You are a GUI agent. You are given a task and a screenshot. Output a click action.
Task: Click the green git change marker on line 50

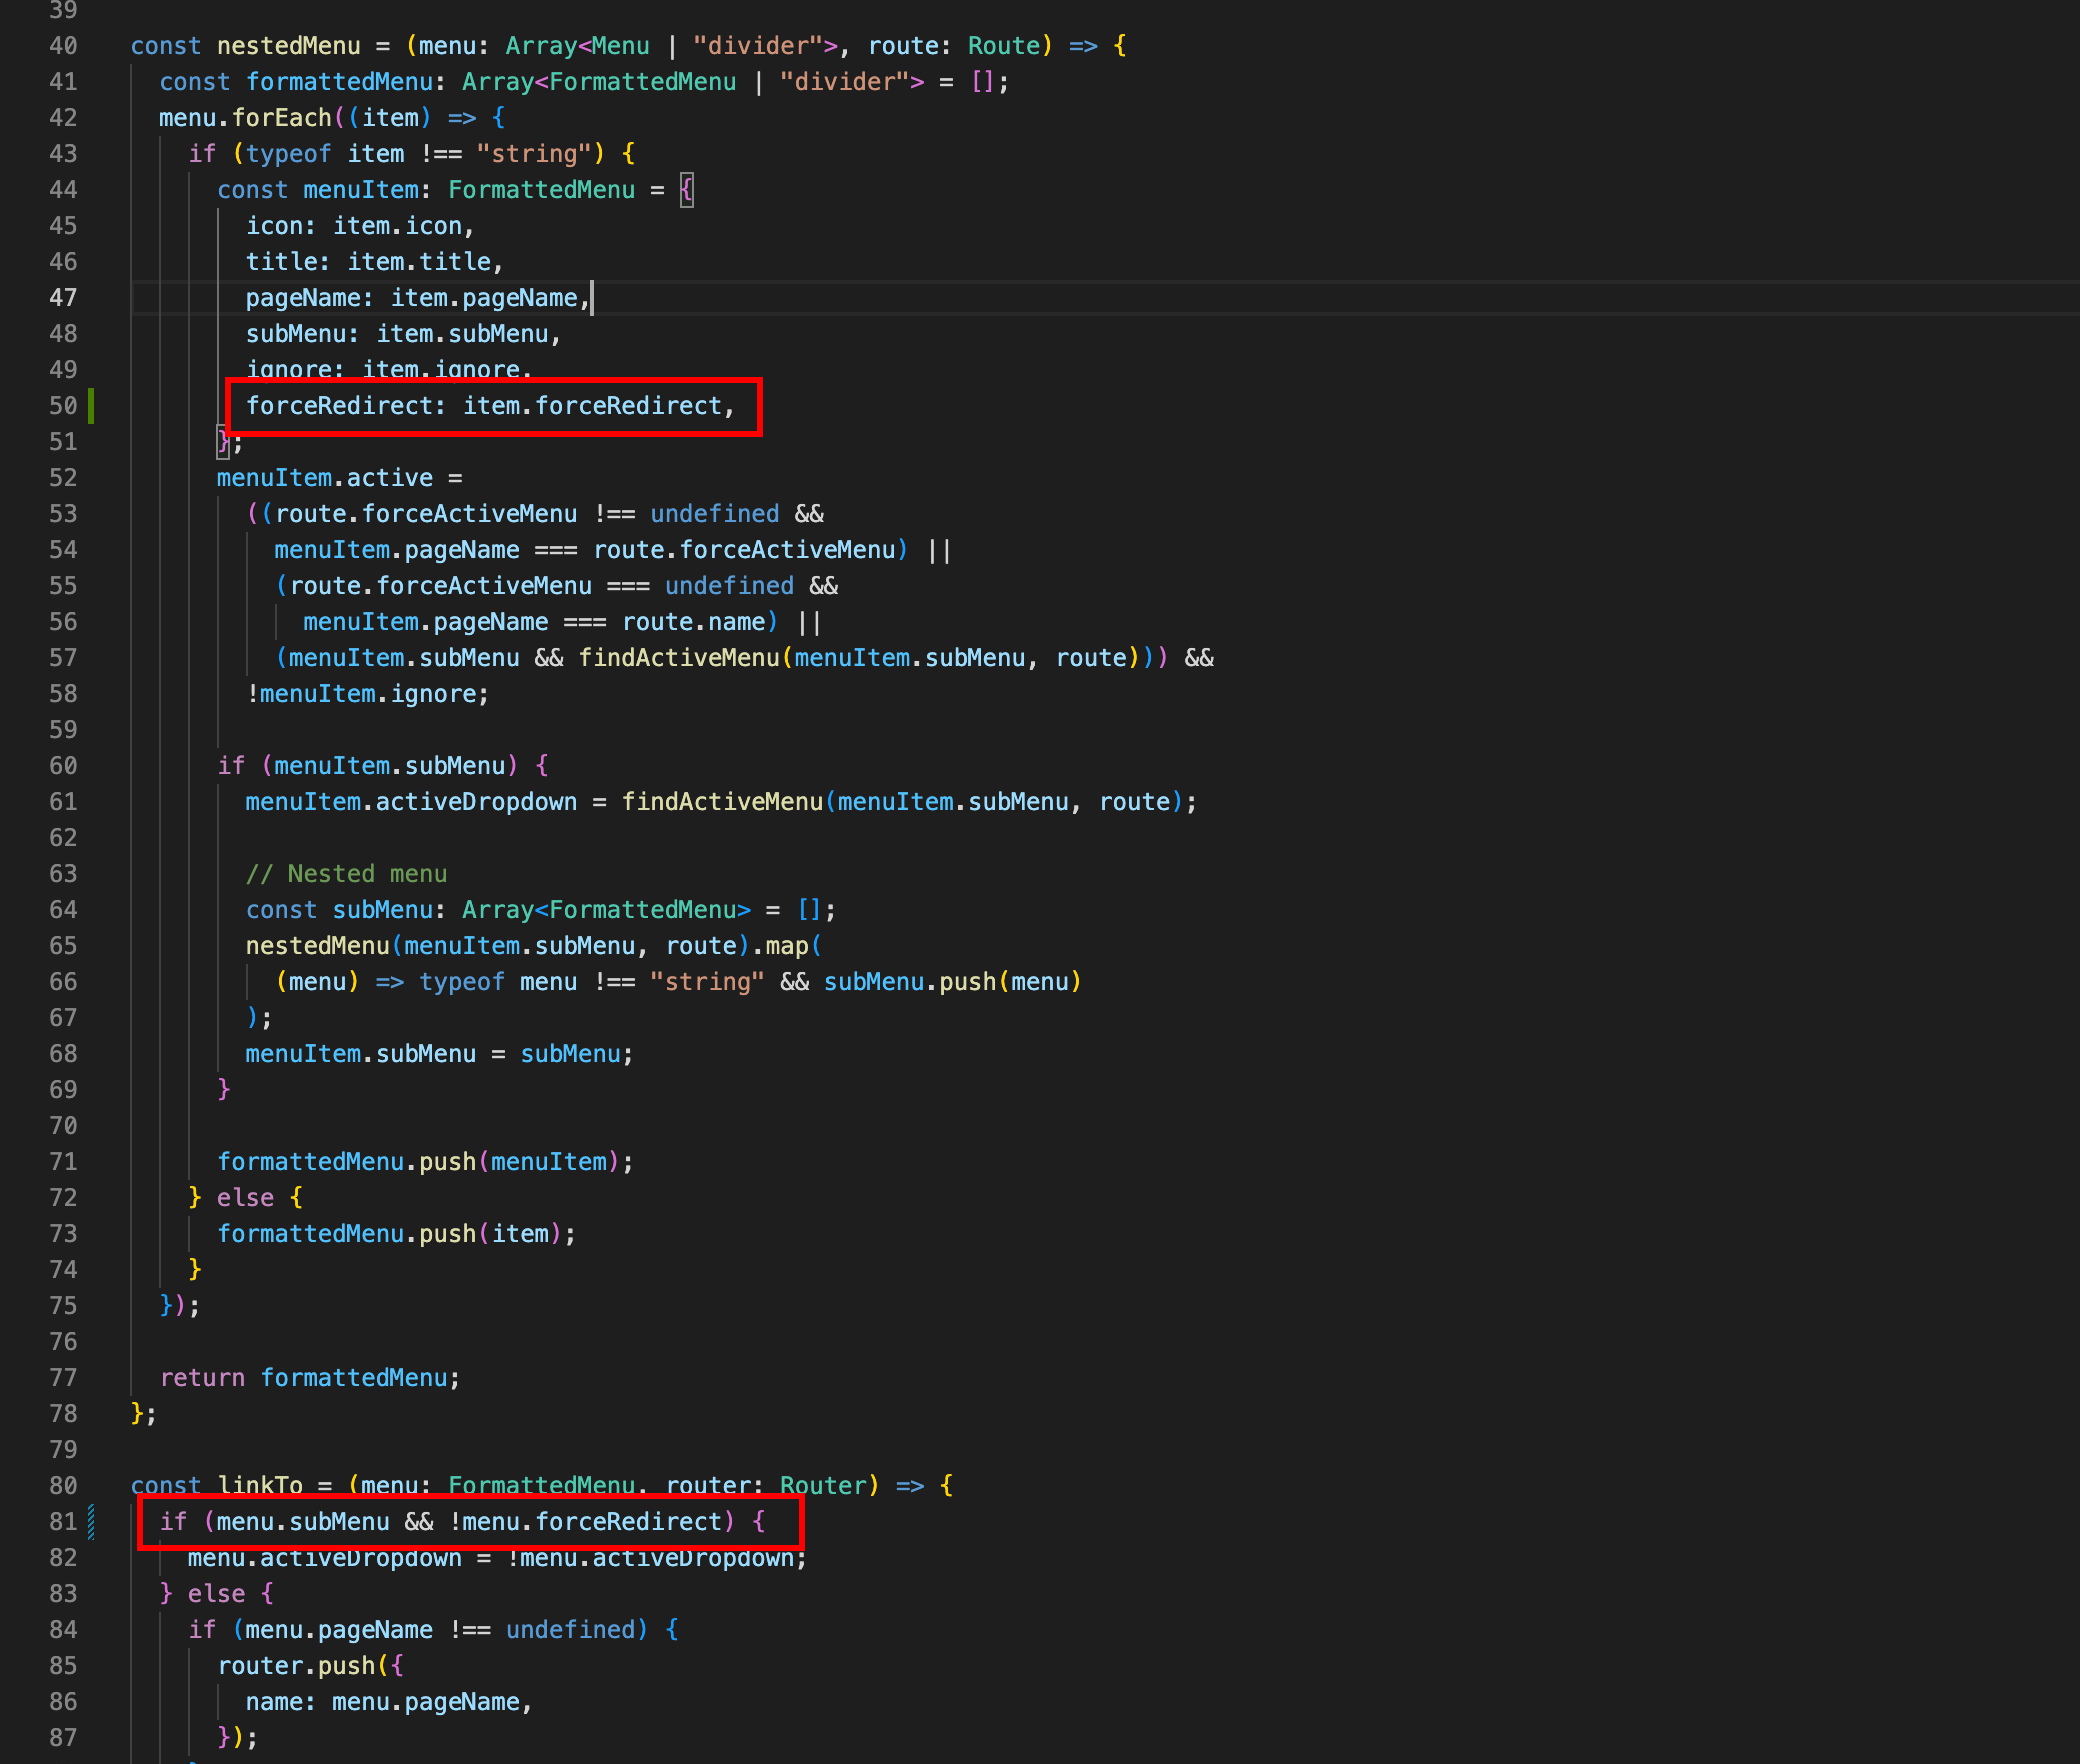click(x=91, y=406)
